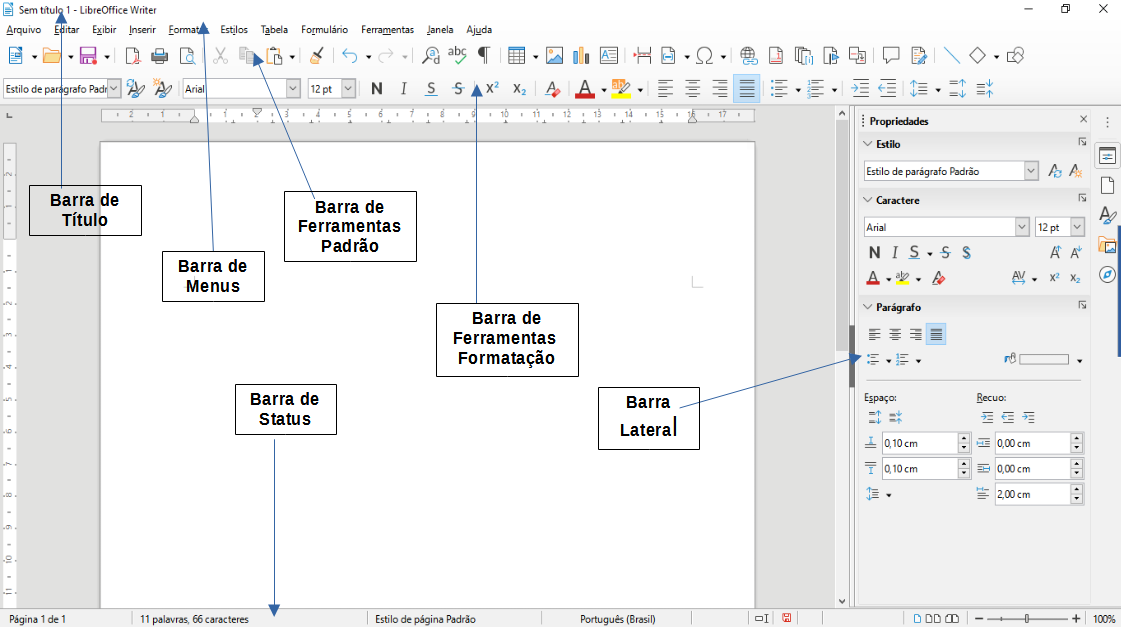1121x633 pixels.
Task: Click Página 1 de 1 in status bar
Action: coord(37,619)
